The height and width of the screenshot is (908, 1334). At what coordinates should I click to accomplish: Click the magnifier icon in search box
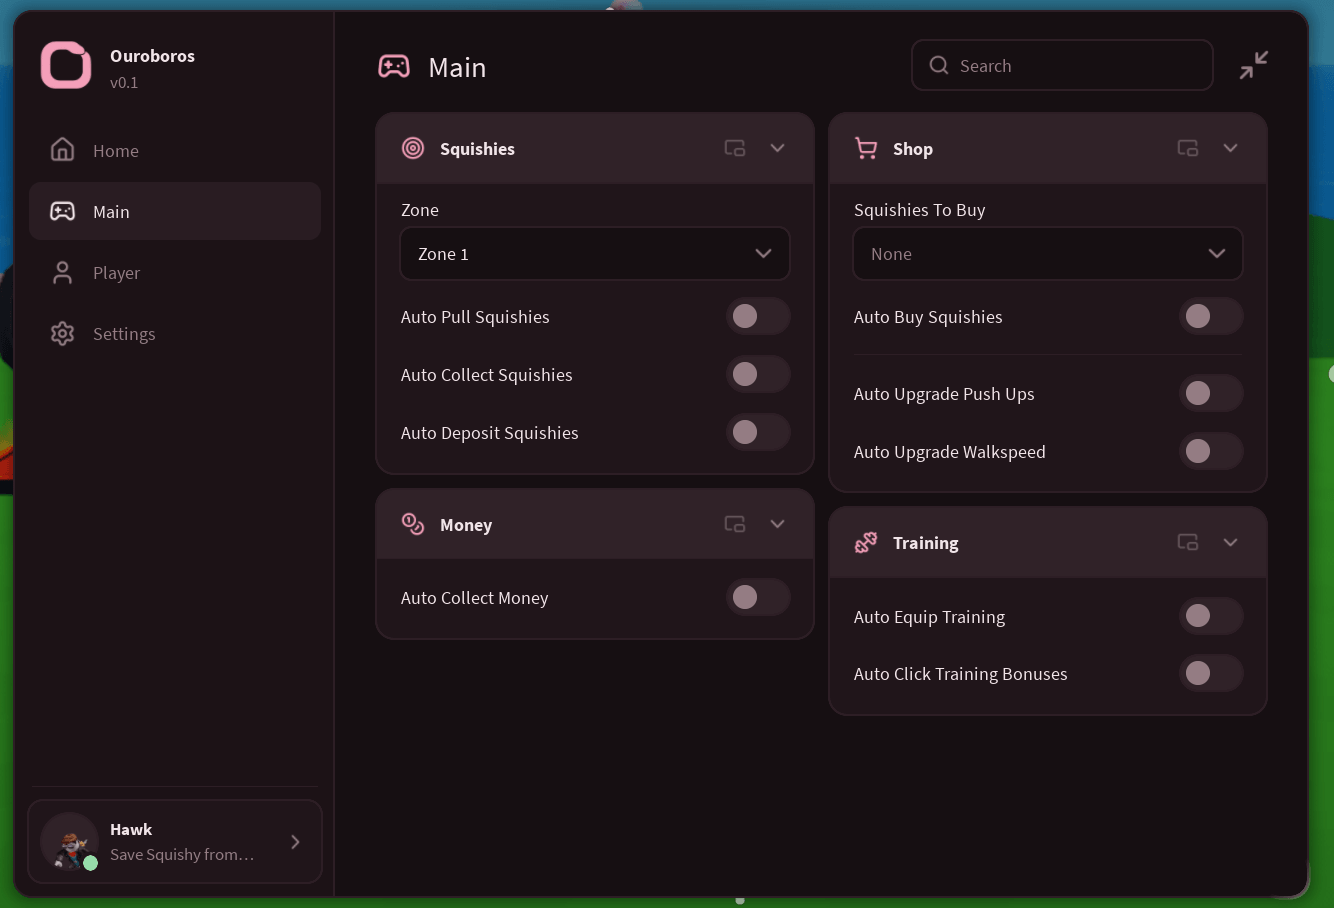click(939, 65)
